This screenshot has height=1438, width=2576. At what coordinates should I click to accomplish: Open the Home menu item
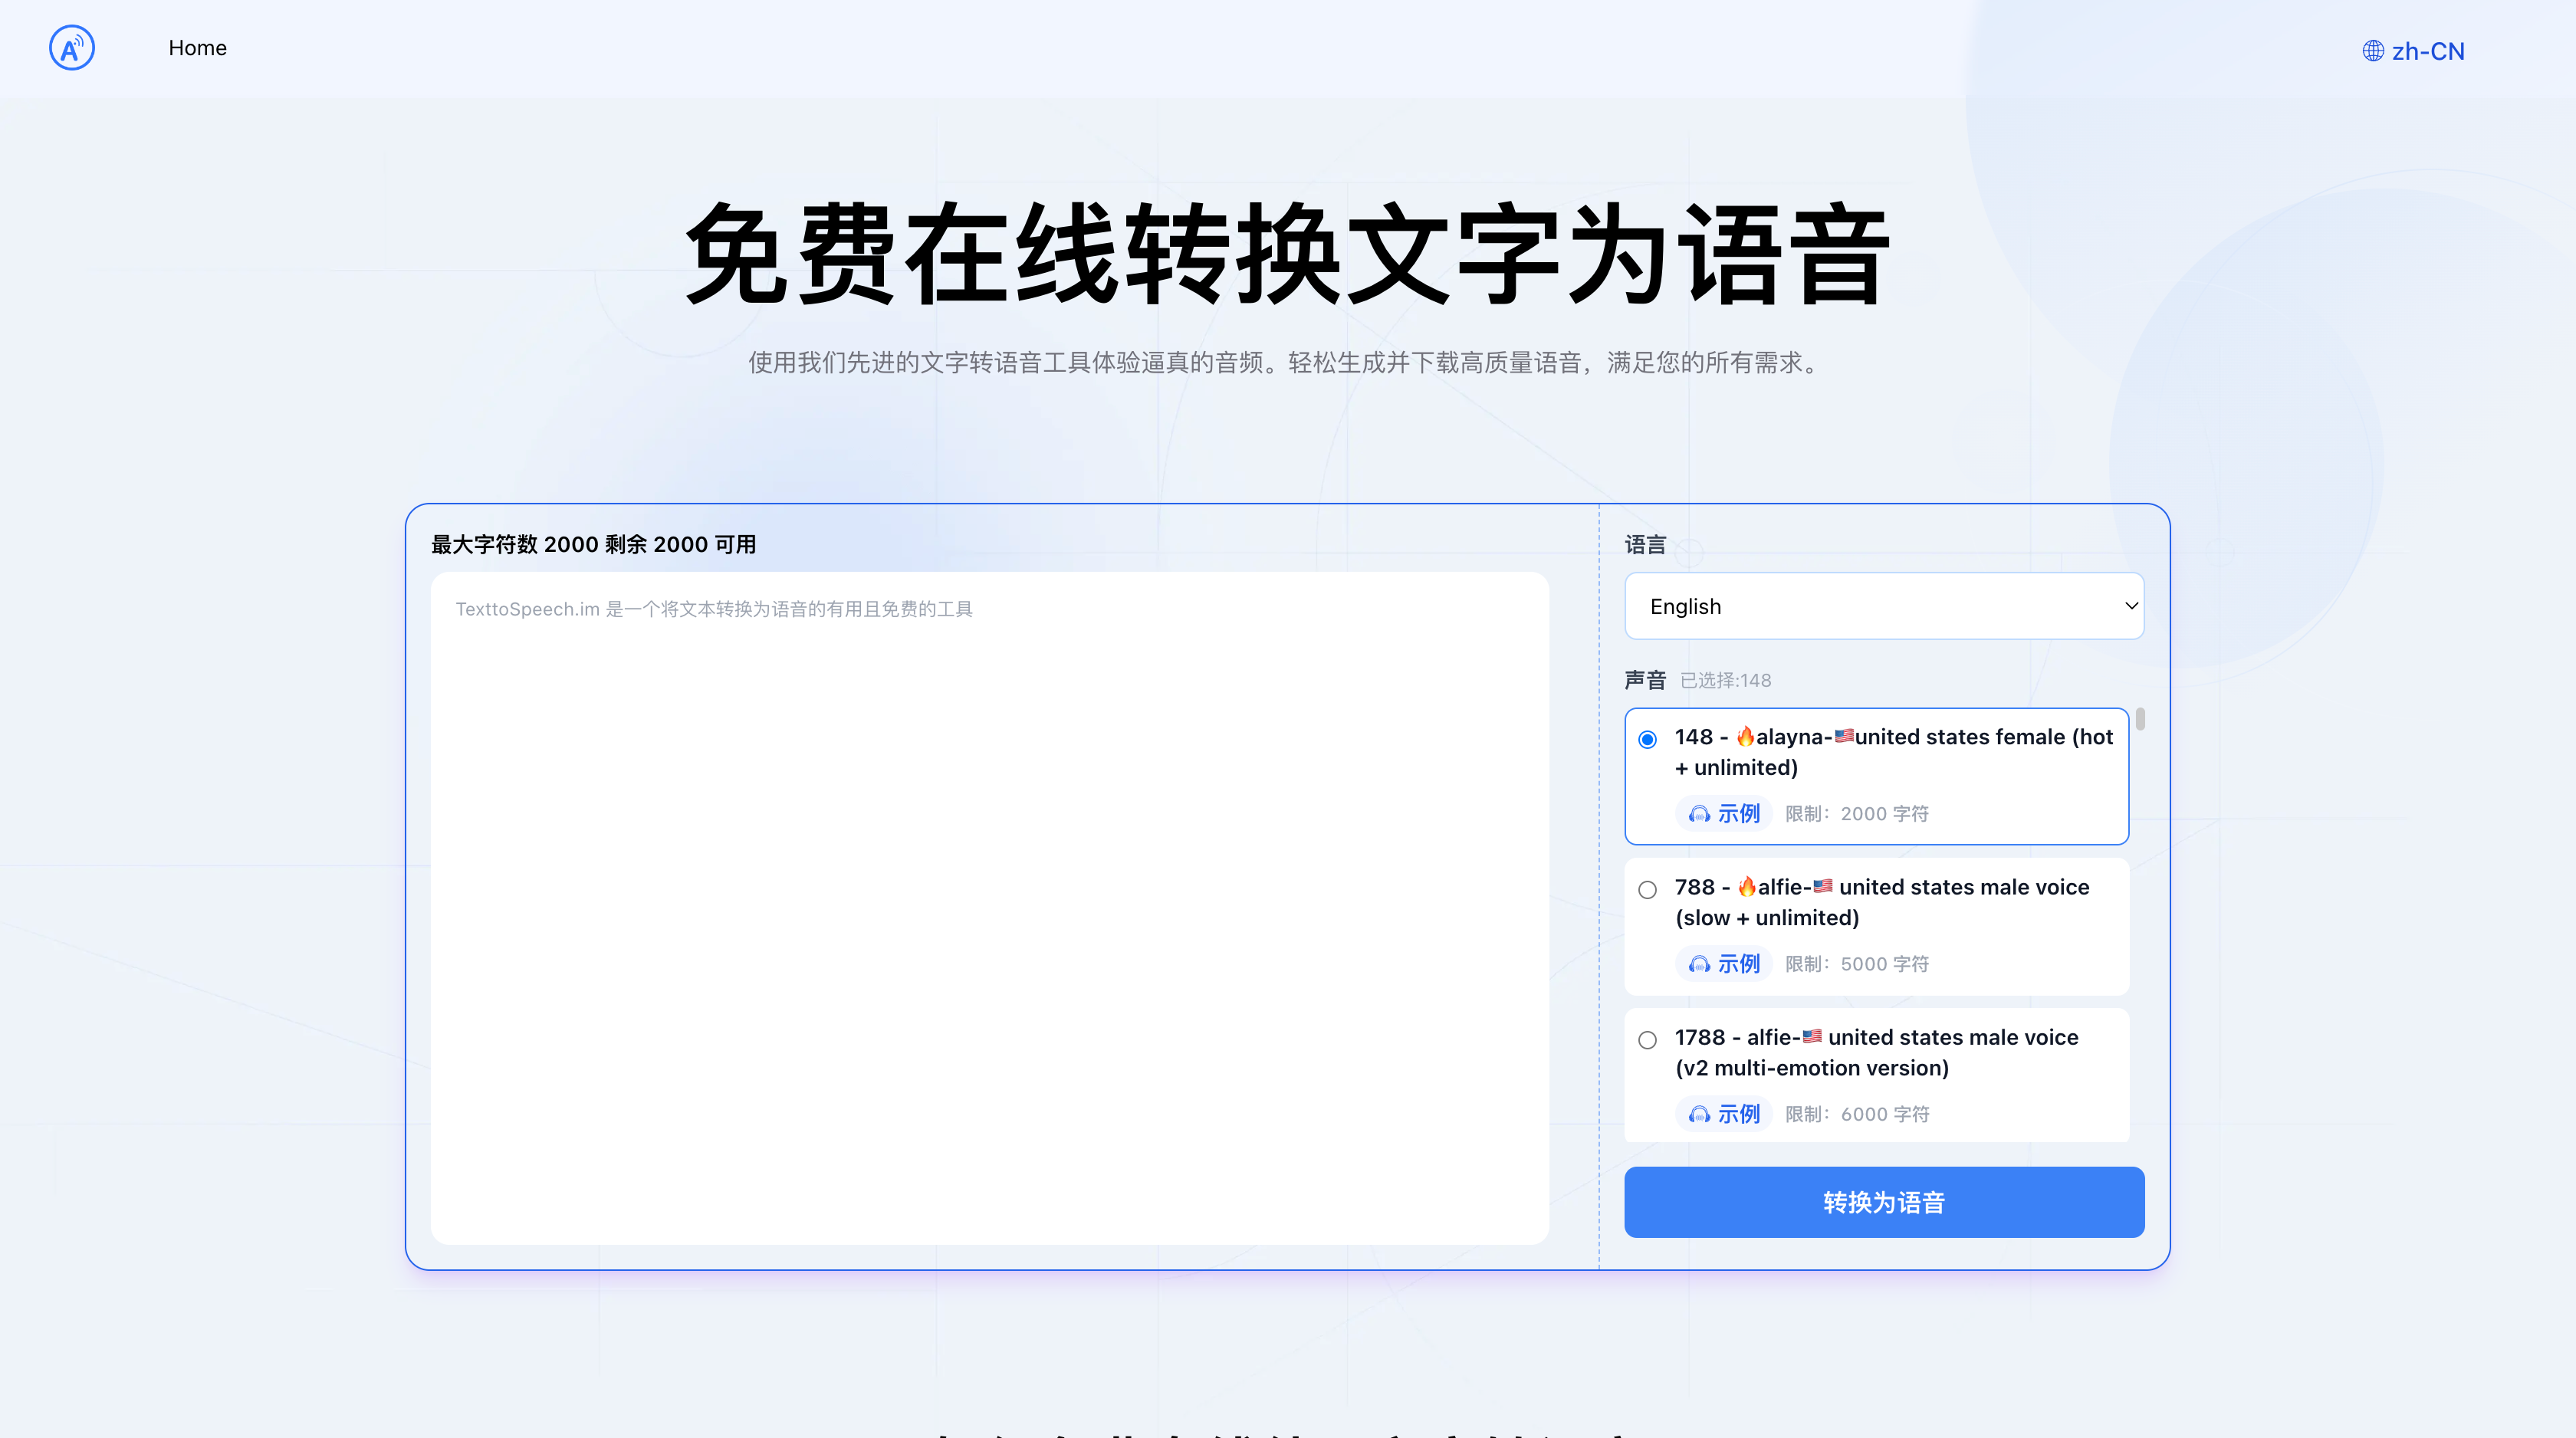tap(197, 48)
